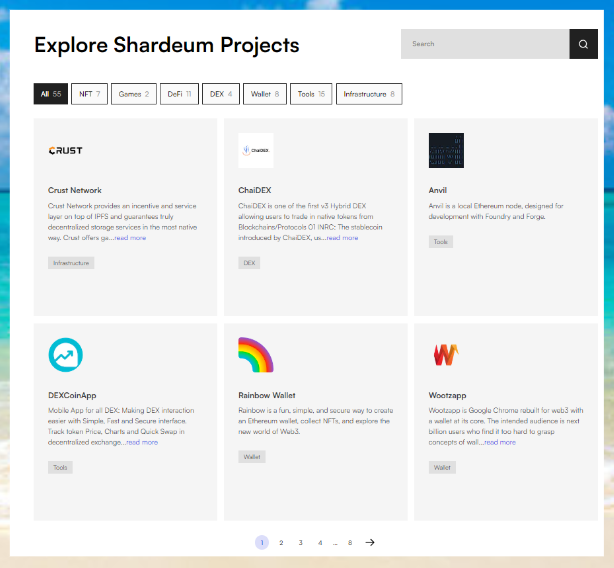Jump to last page 8
614x568 pixels.
(350, 543)
